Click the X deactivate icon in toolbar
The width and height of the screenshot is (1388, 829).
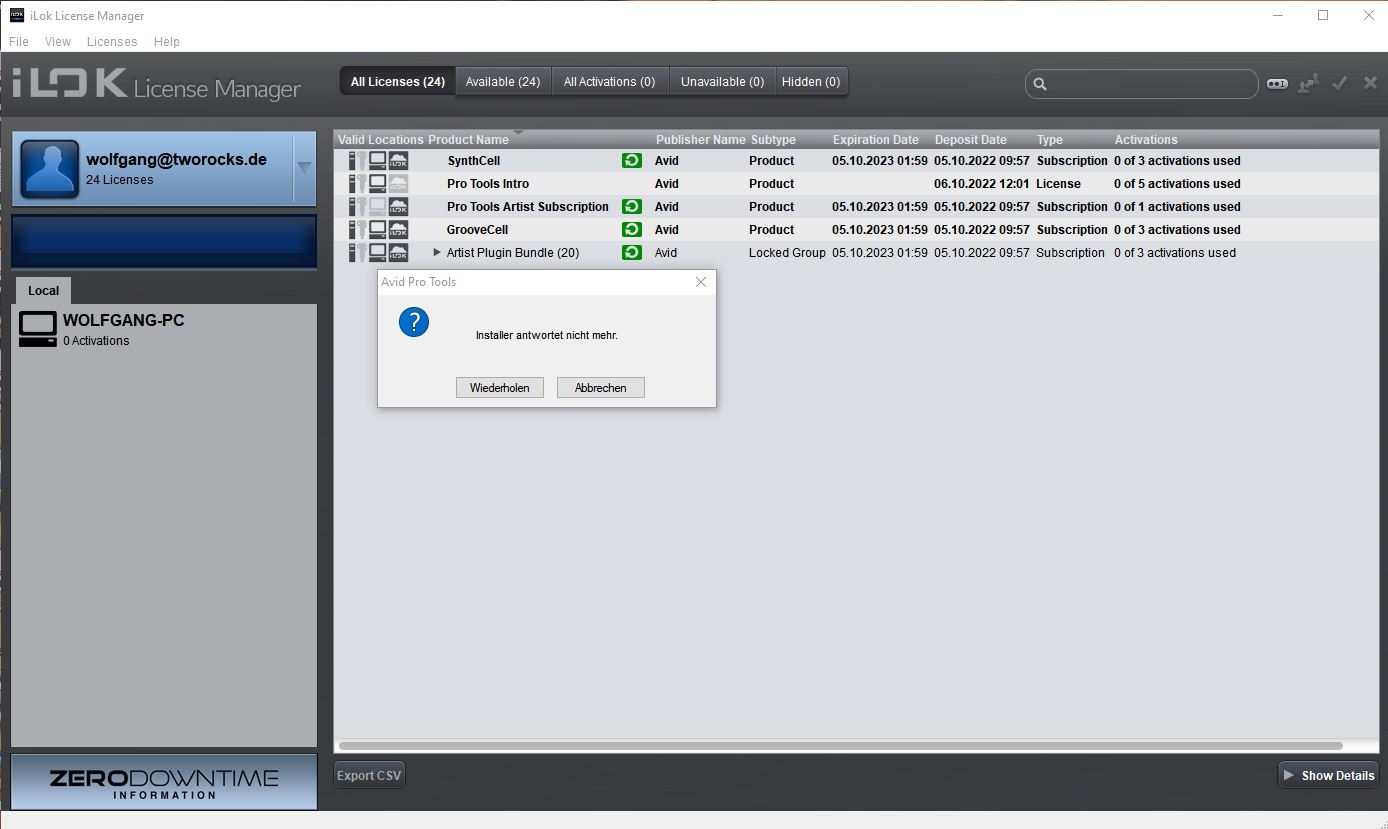click(x=1370, y=83)
